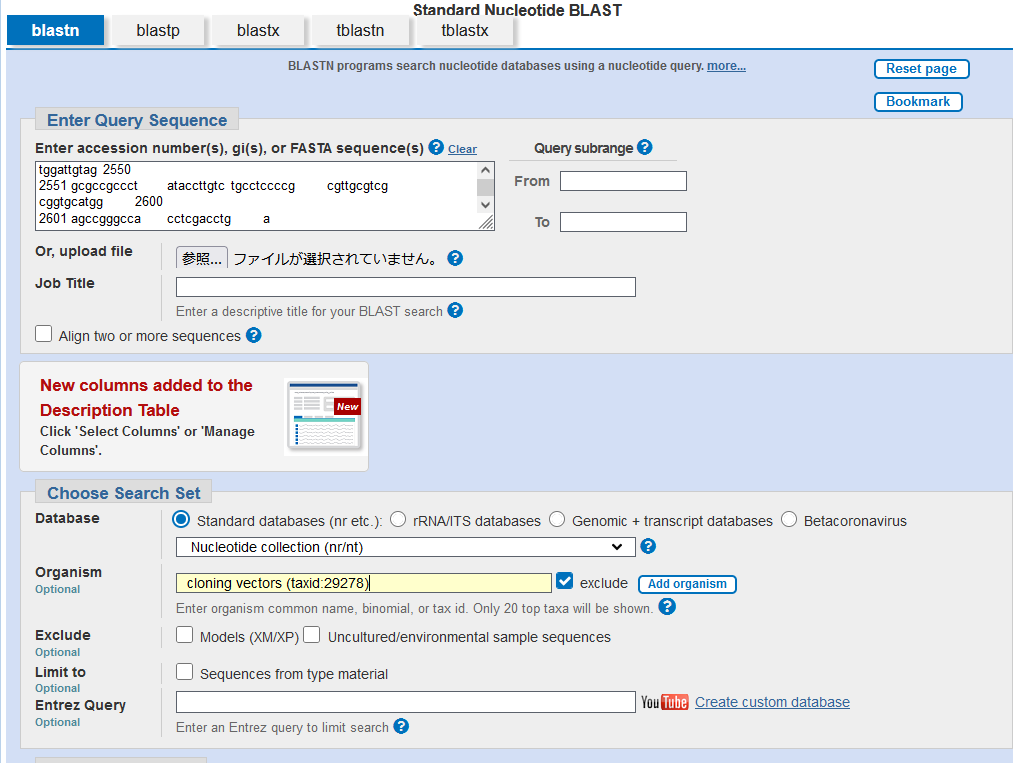Screen dimensions: 1013x763
Task: Switch to the blastp tab
Action: click(x=158, y=30)
